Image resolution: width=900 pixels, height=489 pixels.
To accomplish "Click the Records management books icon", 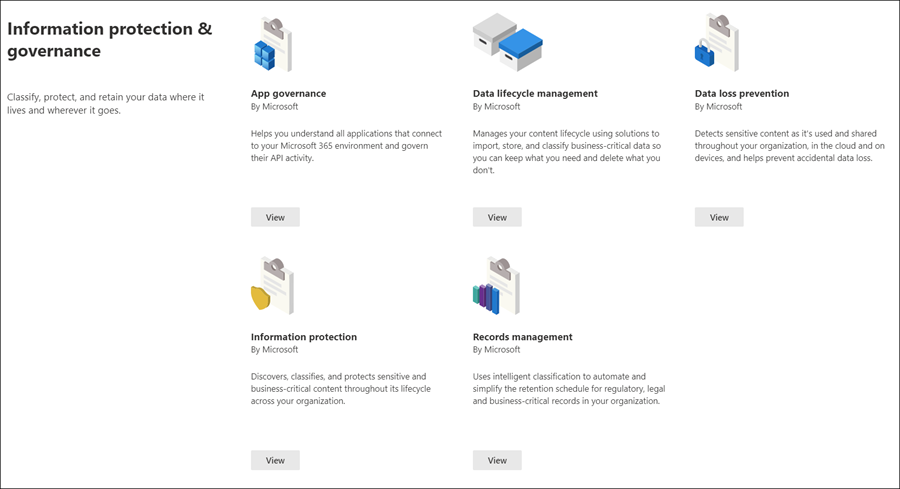I will tap(496, 286).
